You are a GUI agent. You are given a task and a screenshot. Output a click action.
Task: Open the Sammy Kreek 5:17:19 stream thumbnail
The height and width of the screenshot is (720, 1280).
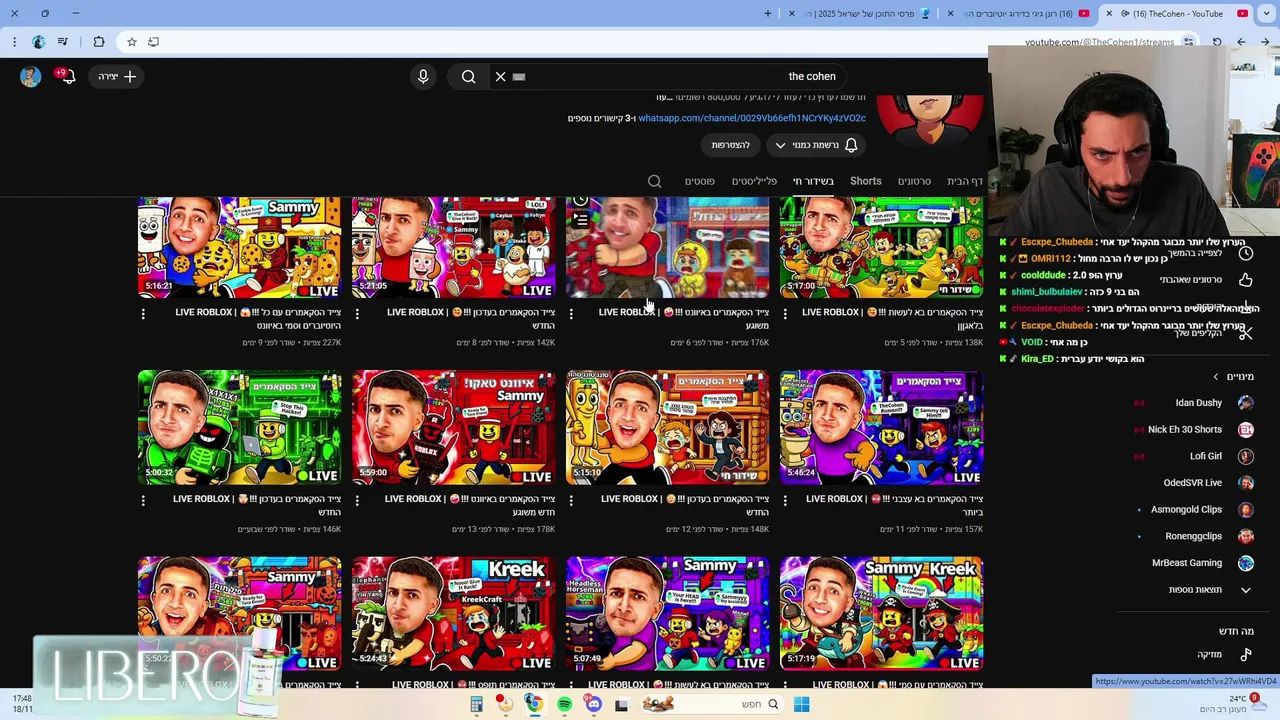click(x=881, y=614)
